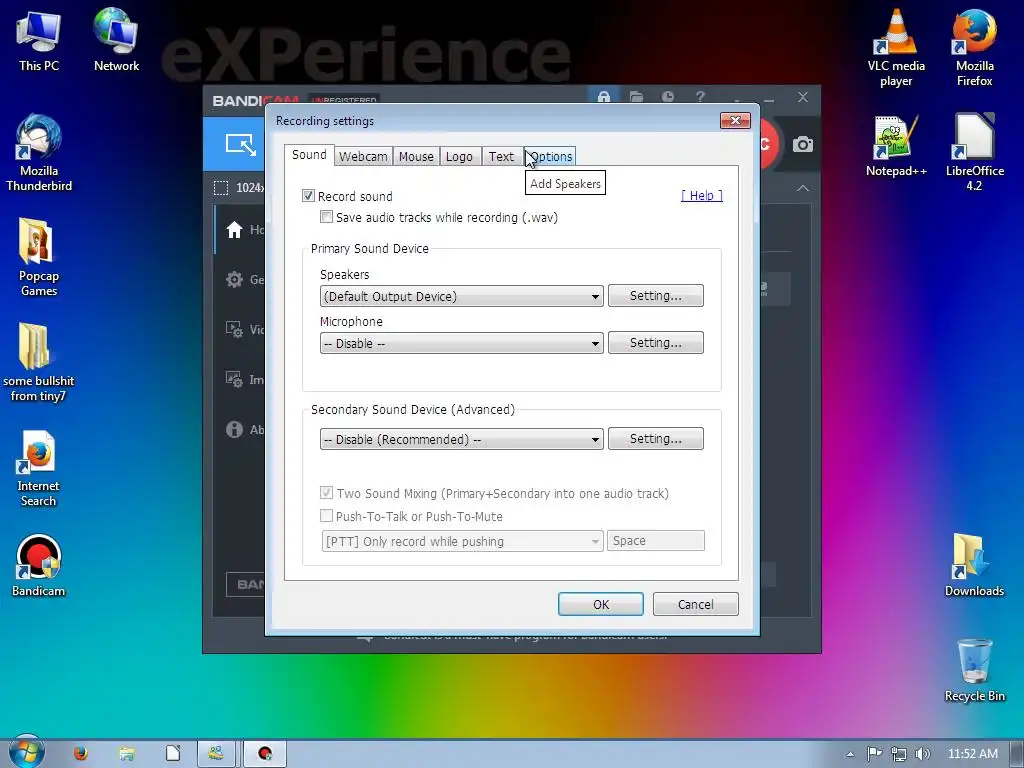Switch to the Options tab
The image size is (1024, 768).
tap(550, 157)
